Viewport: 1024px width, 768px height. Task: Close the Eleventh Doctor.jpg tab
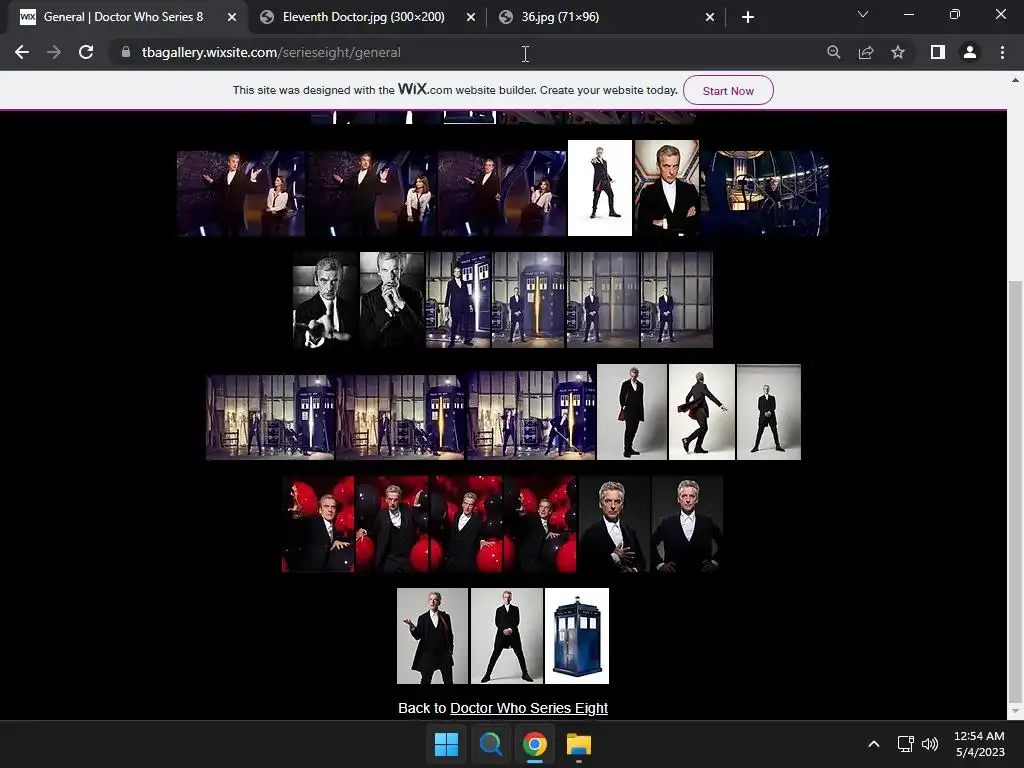(471, 17)
